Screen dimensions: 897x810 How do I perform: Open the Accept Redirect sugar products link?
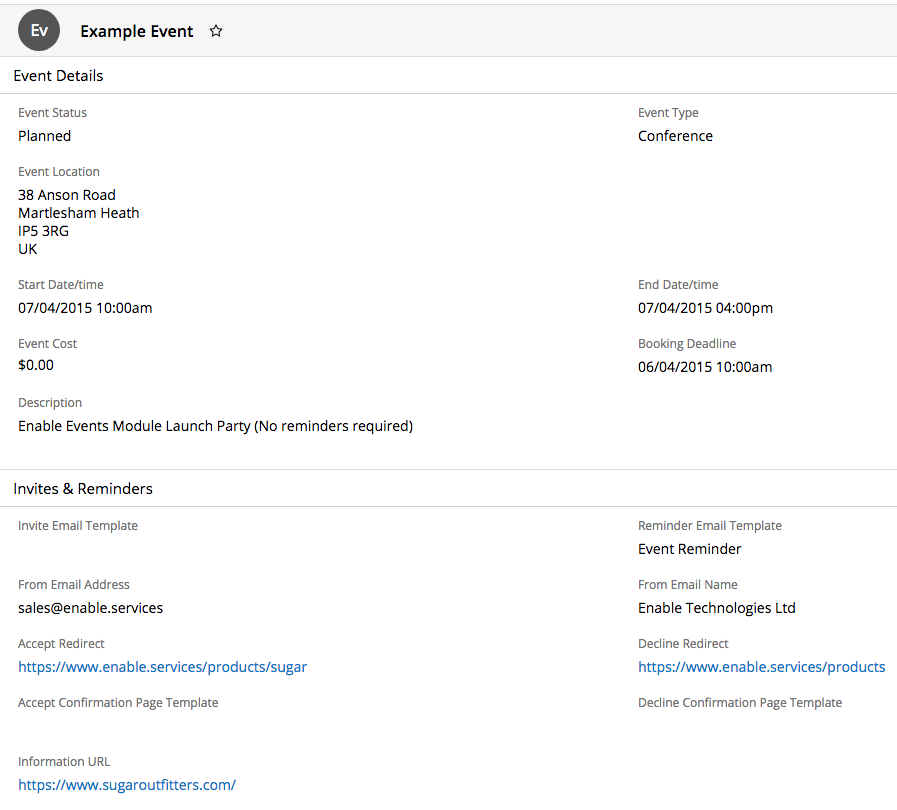[x=162, y=667]
